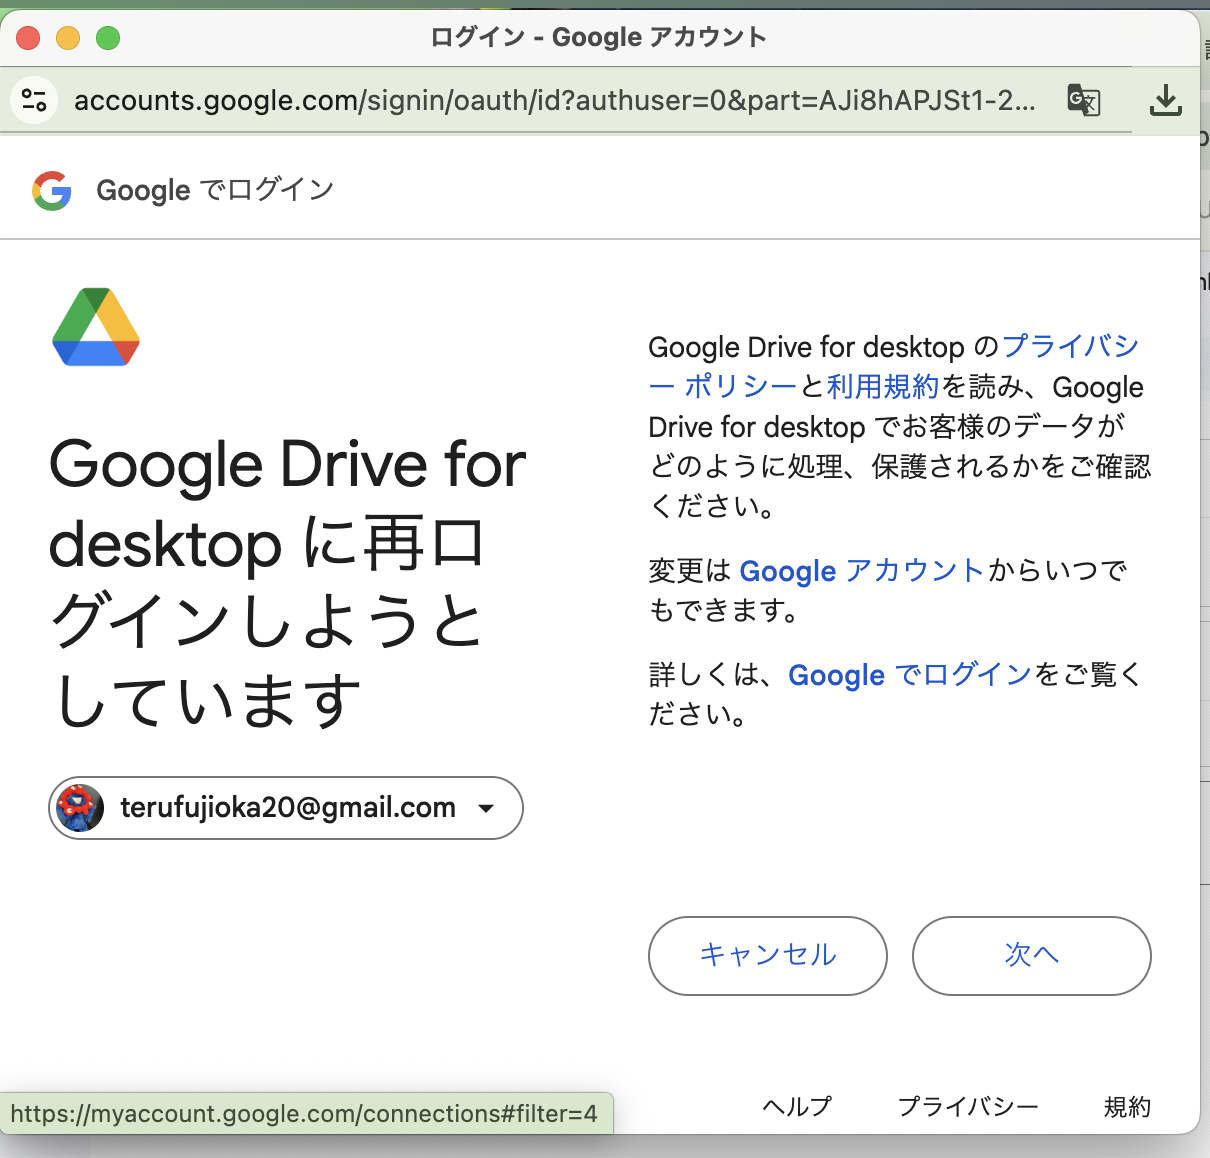Click the Google でログイン header text
This screenshot has width=1210, height=1158.
[213, 190]
